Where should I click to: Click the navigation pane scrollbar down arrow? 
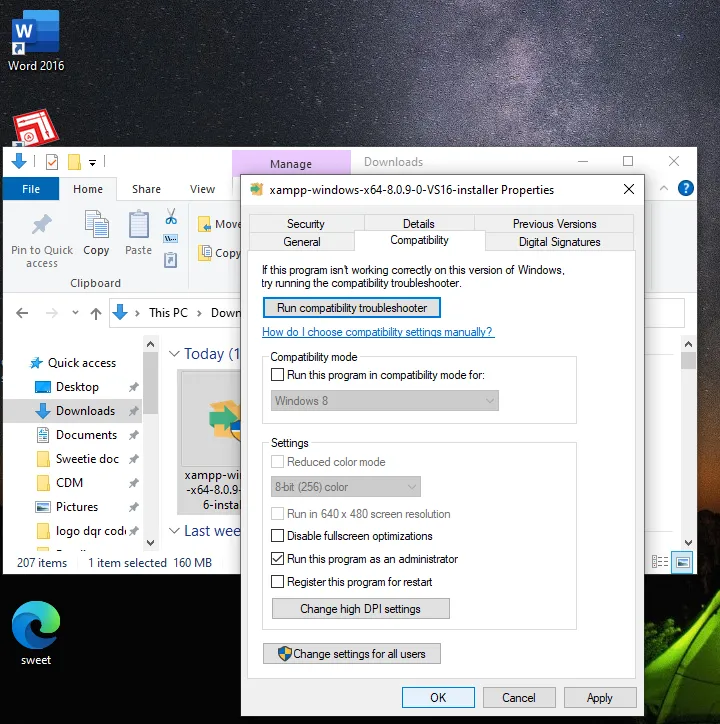[x=150, y=543]
